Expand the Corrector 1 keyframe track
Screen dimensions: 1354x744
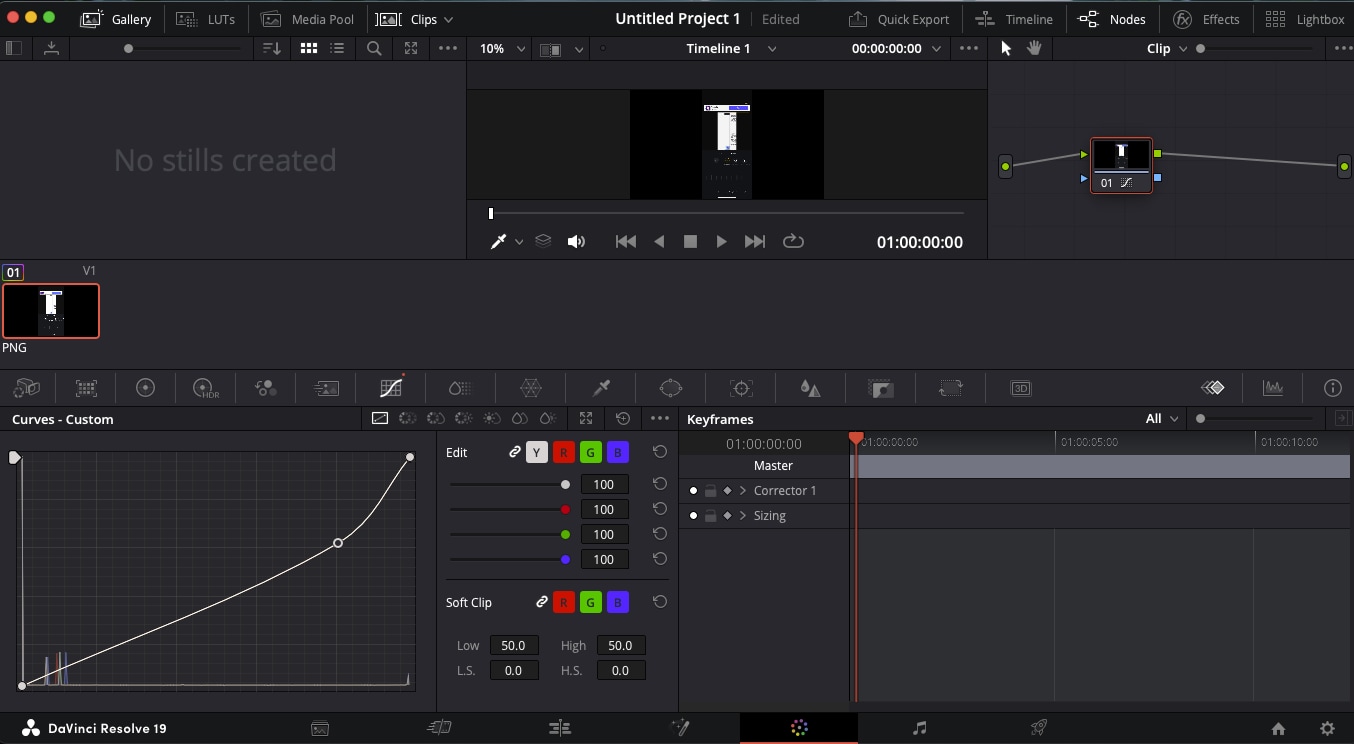743,491
